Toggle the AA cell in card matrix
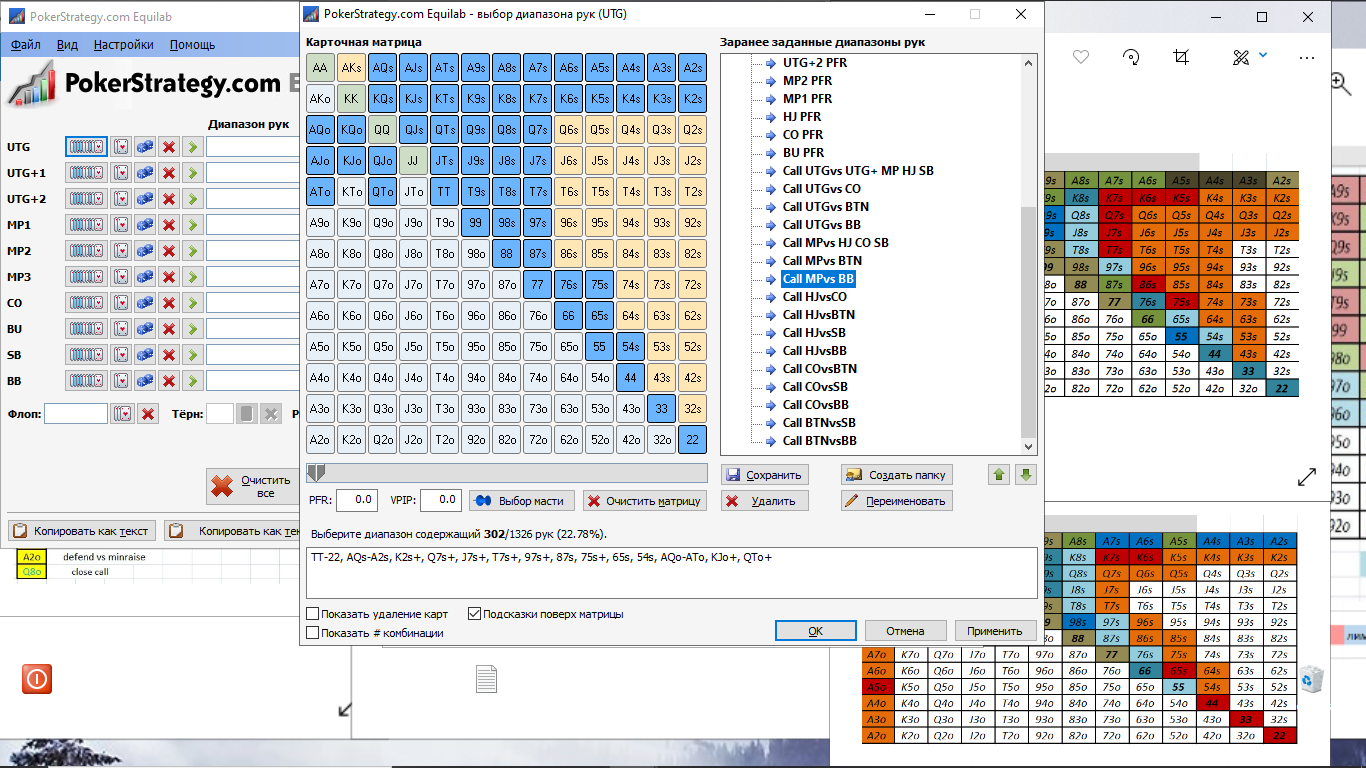Viewport: 1366px width, 768px height. click(x=320, y=68)
